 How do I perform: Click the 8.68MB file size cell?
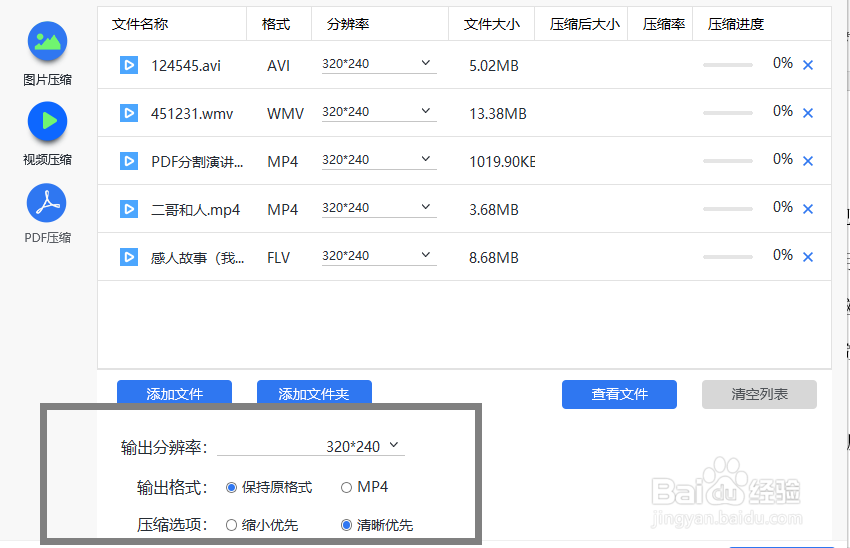pos(494,257)
